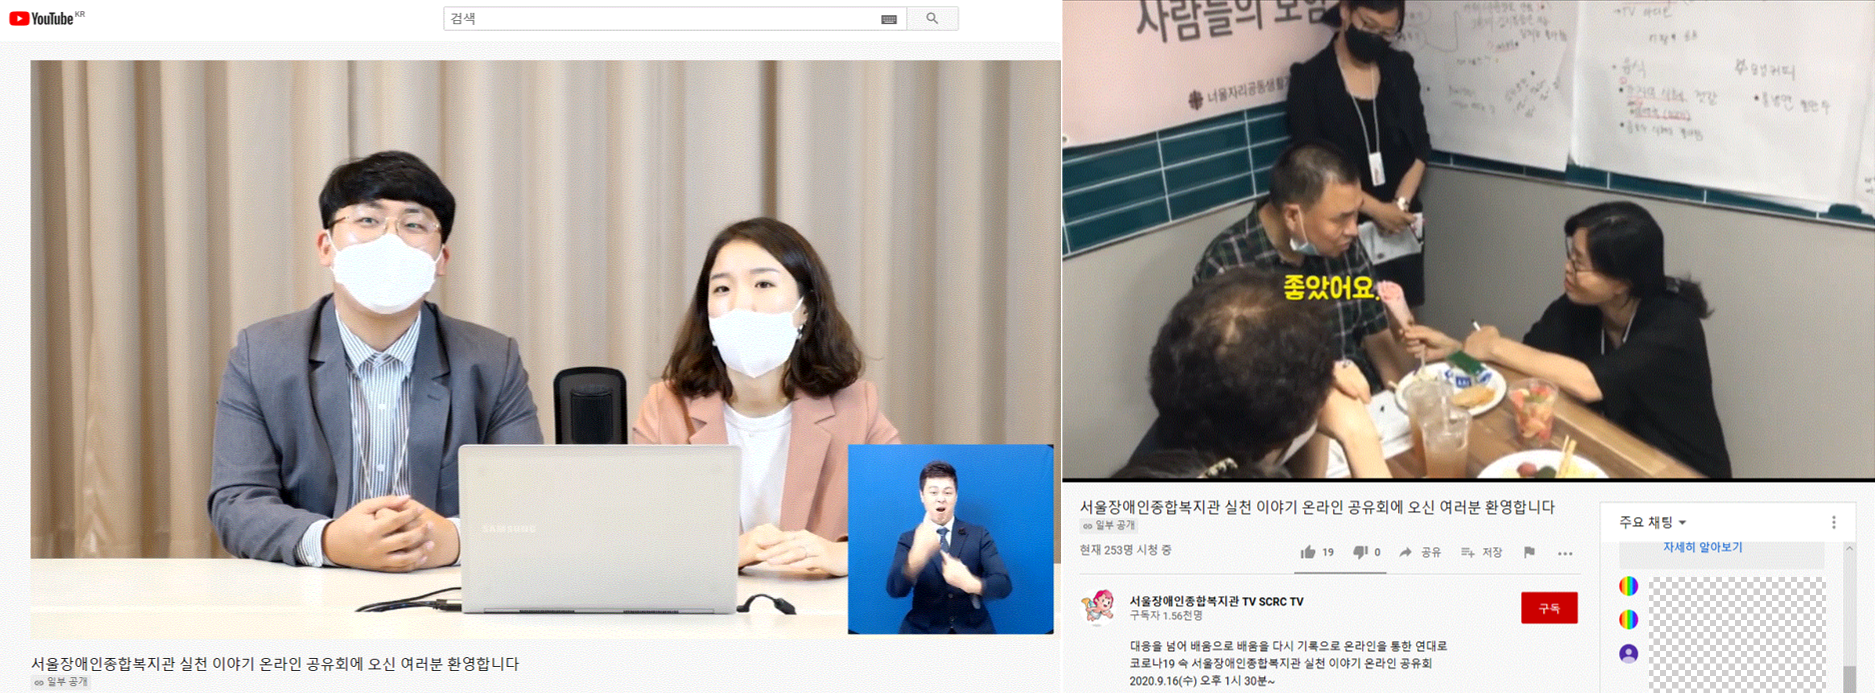The image size is (1875, 693).
Task: Open the channel avatar image
Action: [x=1098, y=607]
